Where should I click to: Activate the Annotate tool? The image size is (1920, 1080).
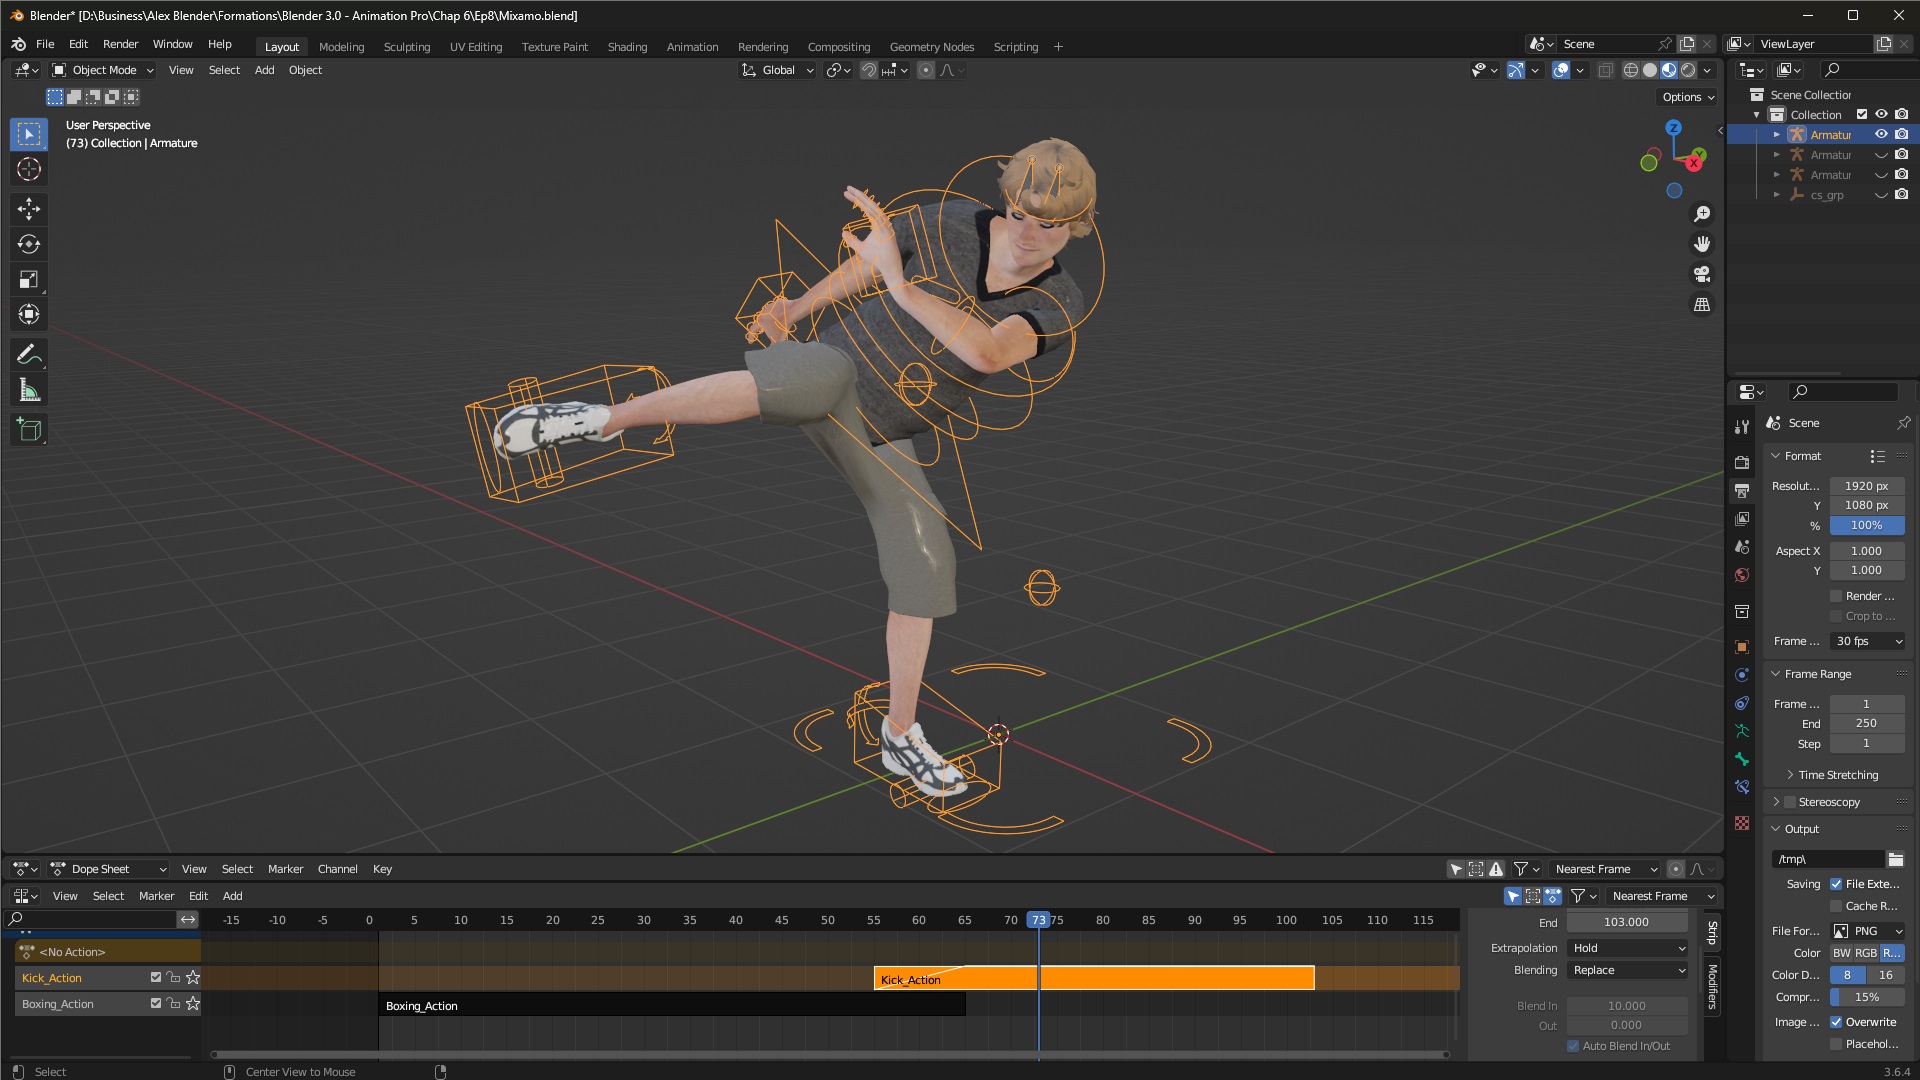29,354
